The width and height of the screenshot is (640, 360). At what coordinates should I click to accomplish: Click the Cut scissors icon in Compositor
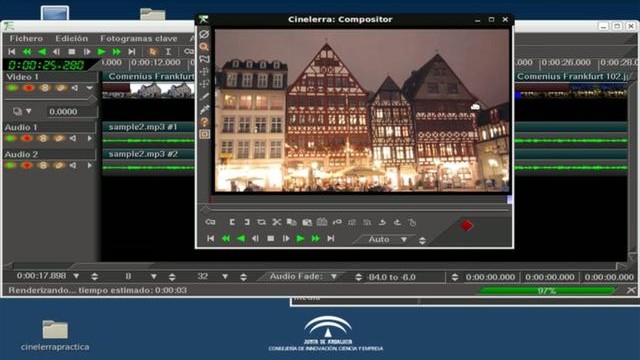pyautogui.click(x=277, y=222)
